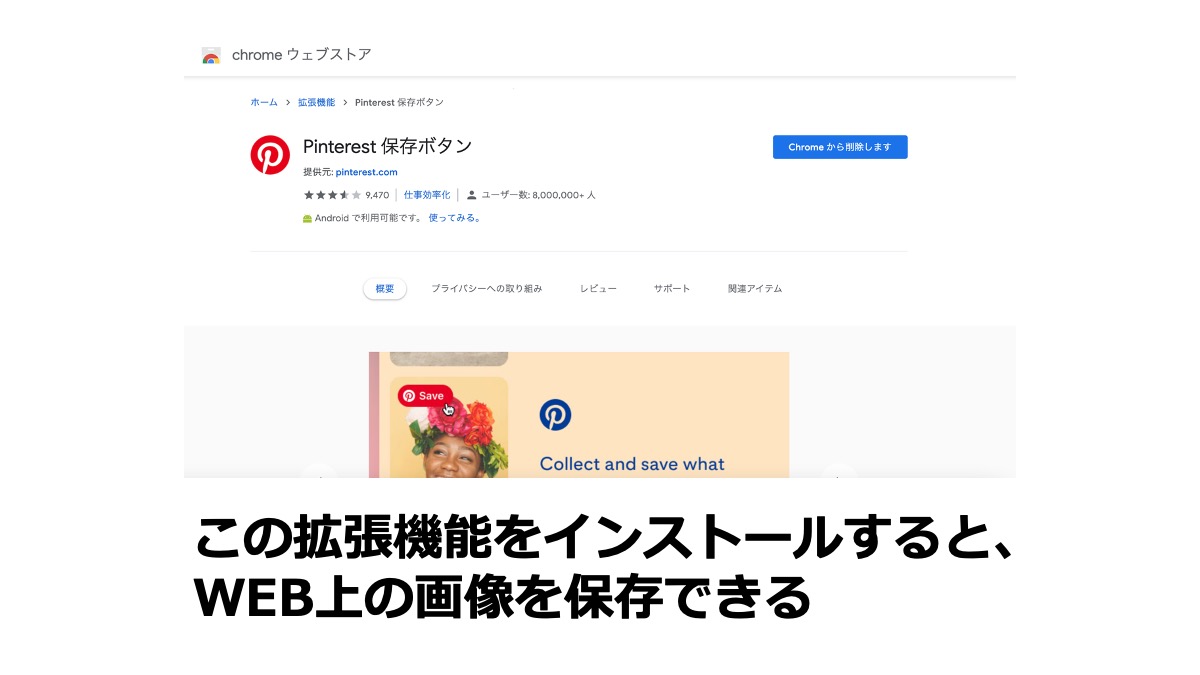The image size is (1200, 675).
Task: Switch to the レビュー tab
Action: click(598, 288)
